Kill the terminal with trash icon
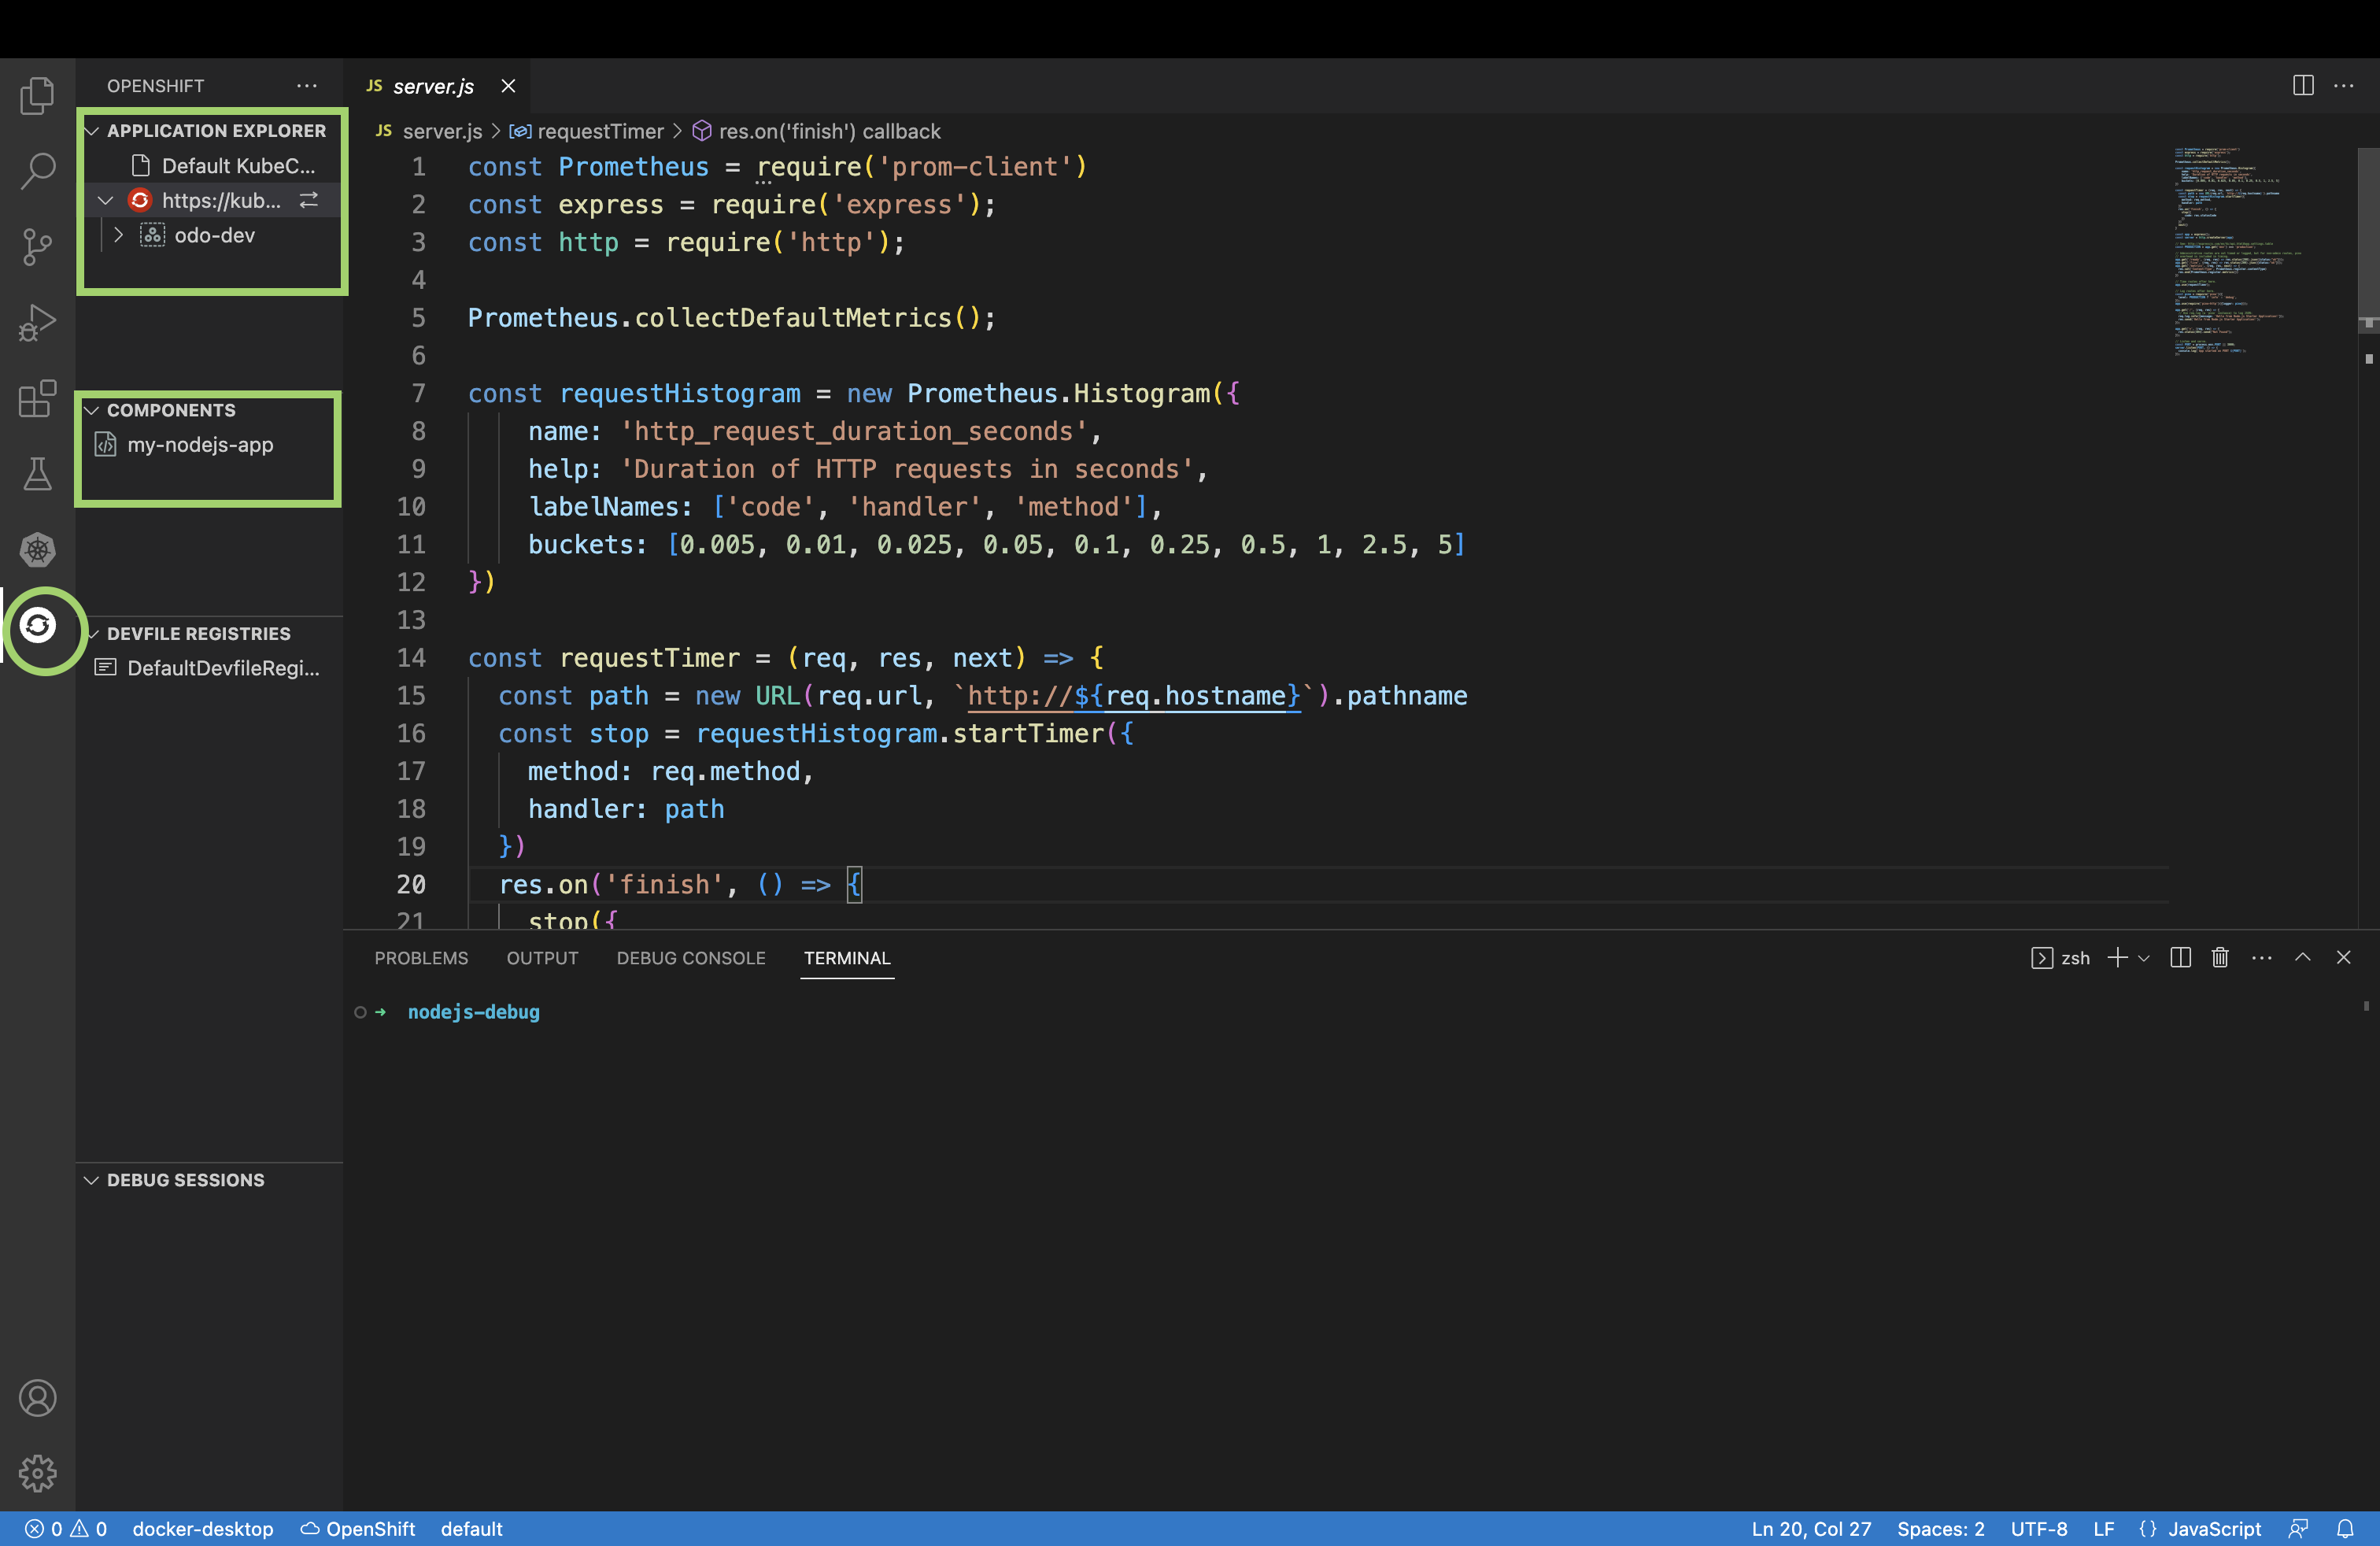 [2220, 957]
